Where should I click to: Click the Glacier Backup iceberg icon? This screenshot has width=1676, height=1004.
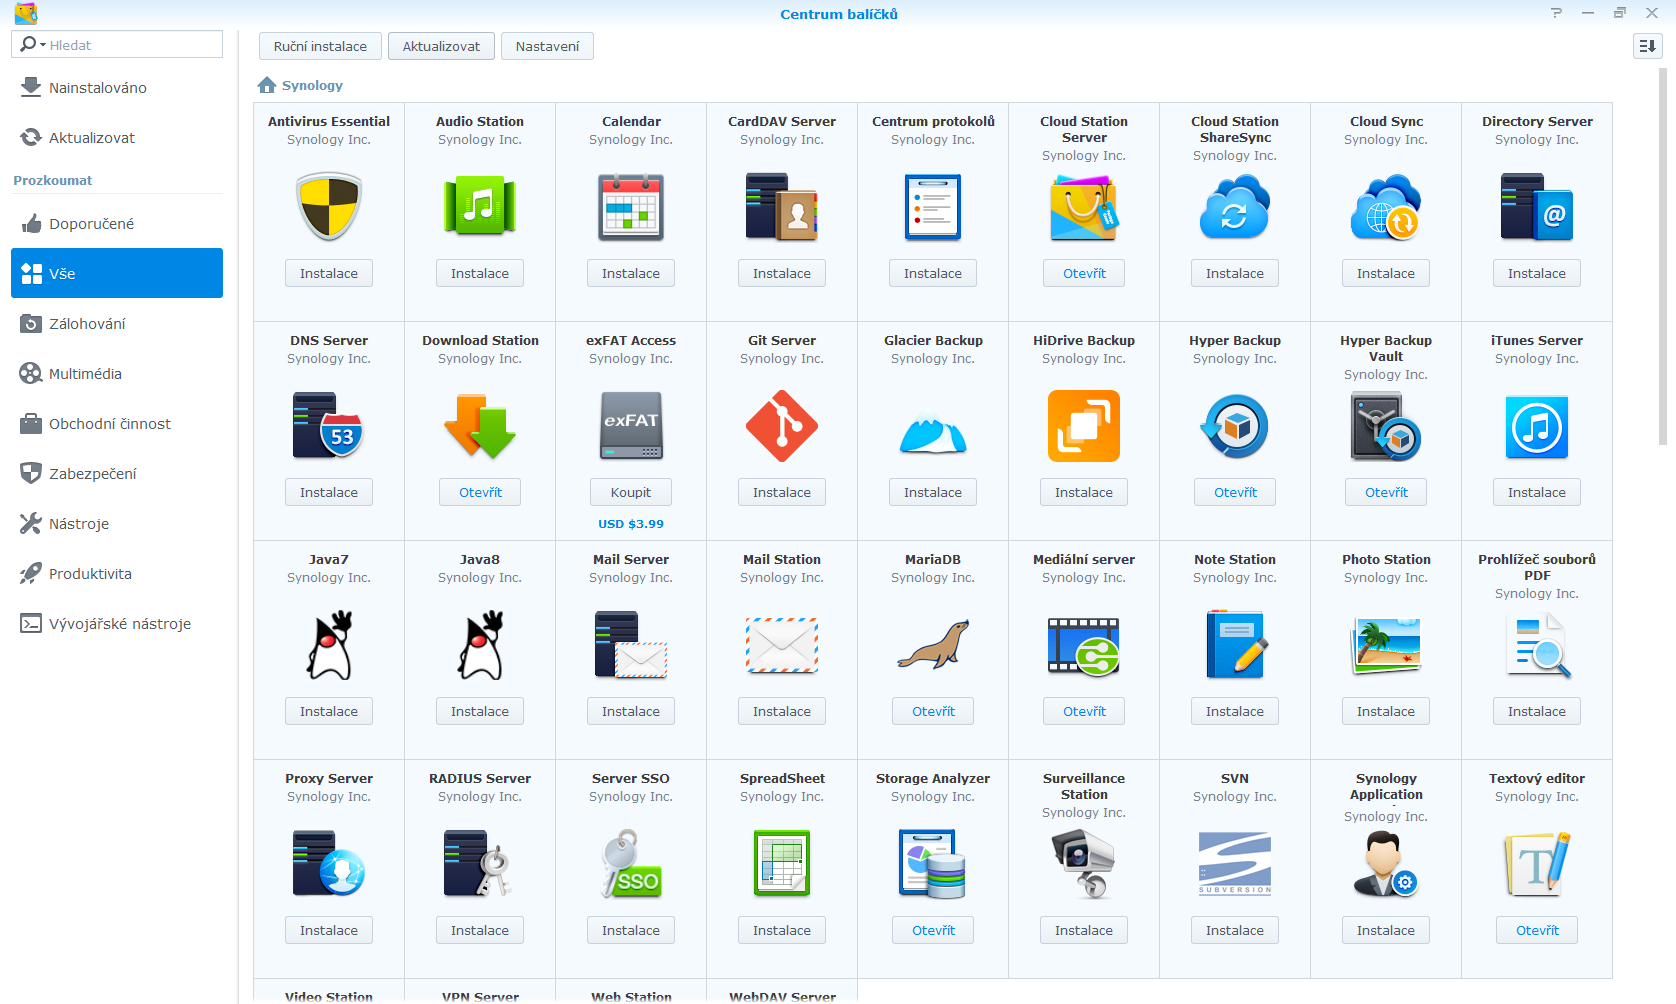click(933, 432)
